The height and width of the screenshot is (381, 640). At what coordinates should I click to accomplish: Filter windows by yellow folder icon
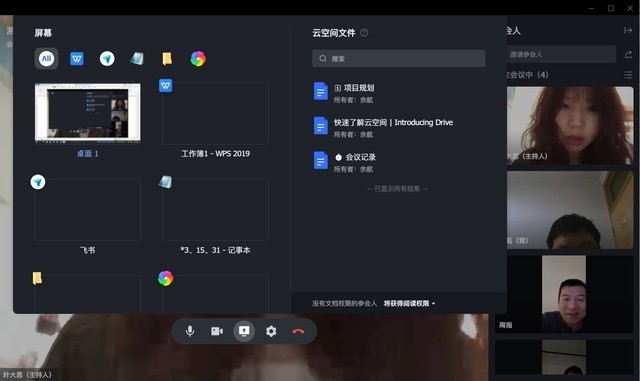pos(167,59)
